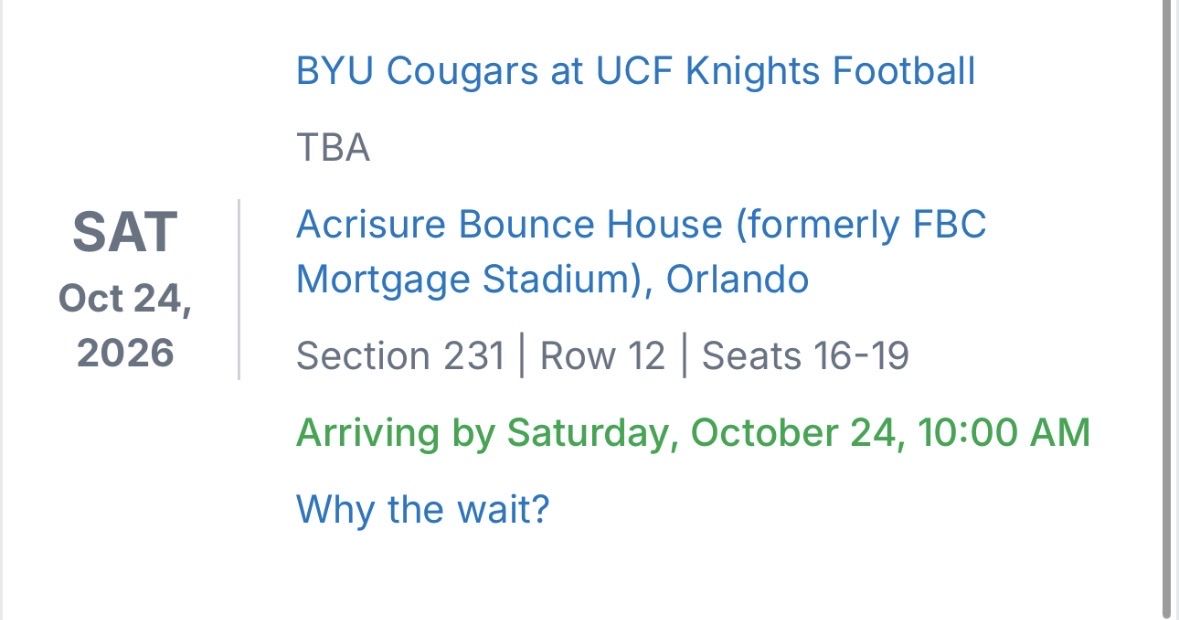Click the "October 24" text in delivery notice
This screenshot has height=620, width=1179.
790,433
